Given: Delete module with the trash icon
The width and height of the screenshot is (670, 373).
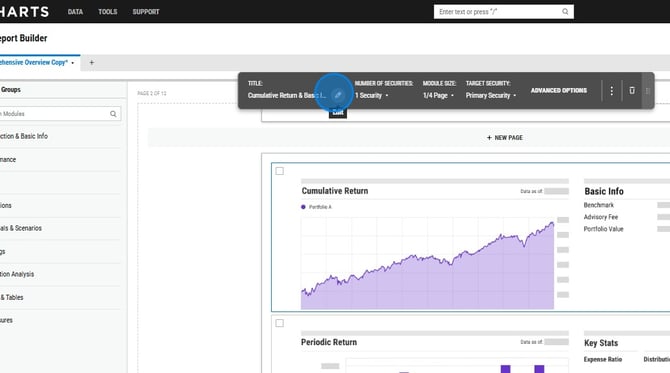Looking at the screenshot, I should click(x=632, y=90).
